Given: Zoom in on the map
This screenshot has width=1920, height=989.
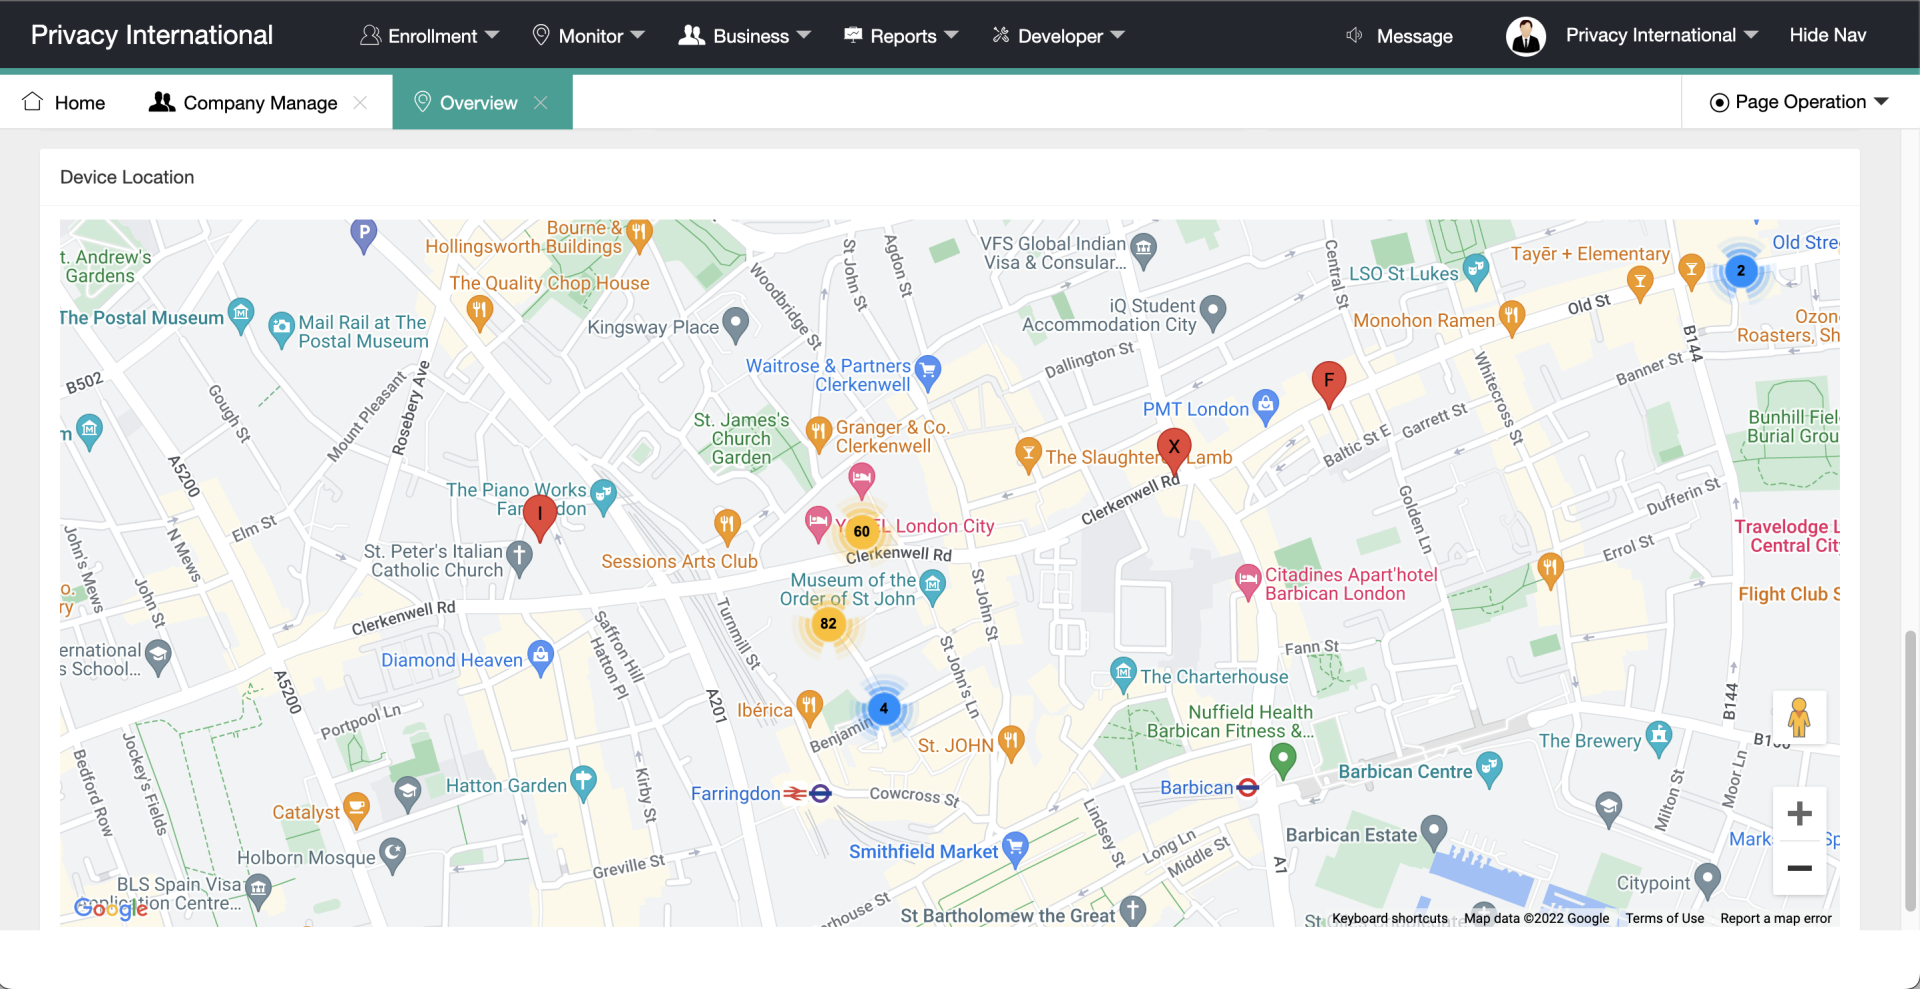Looking at the screenshot, I should pos(1799,814).
